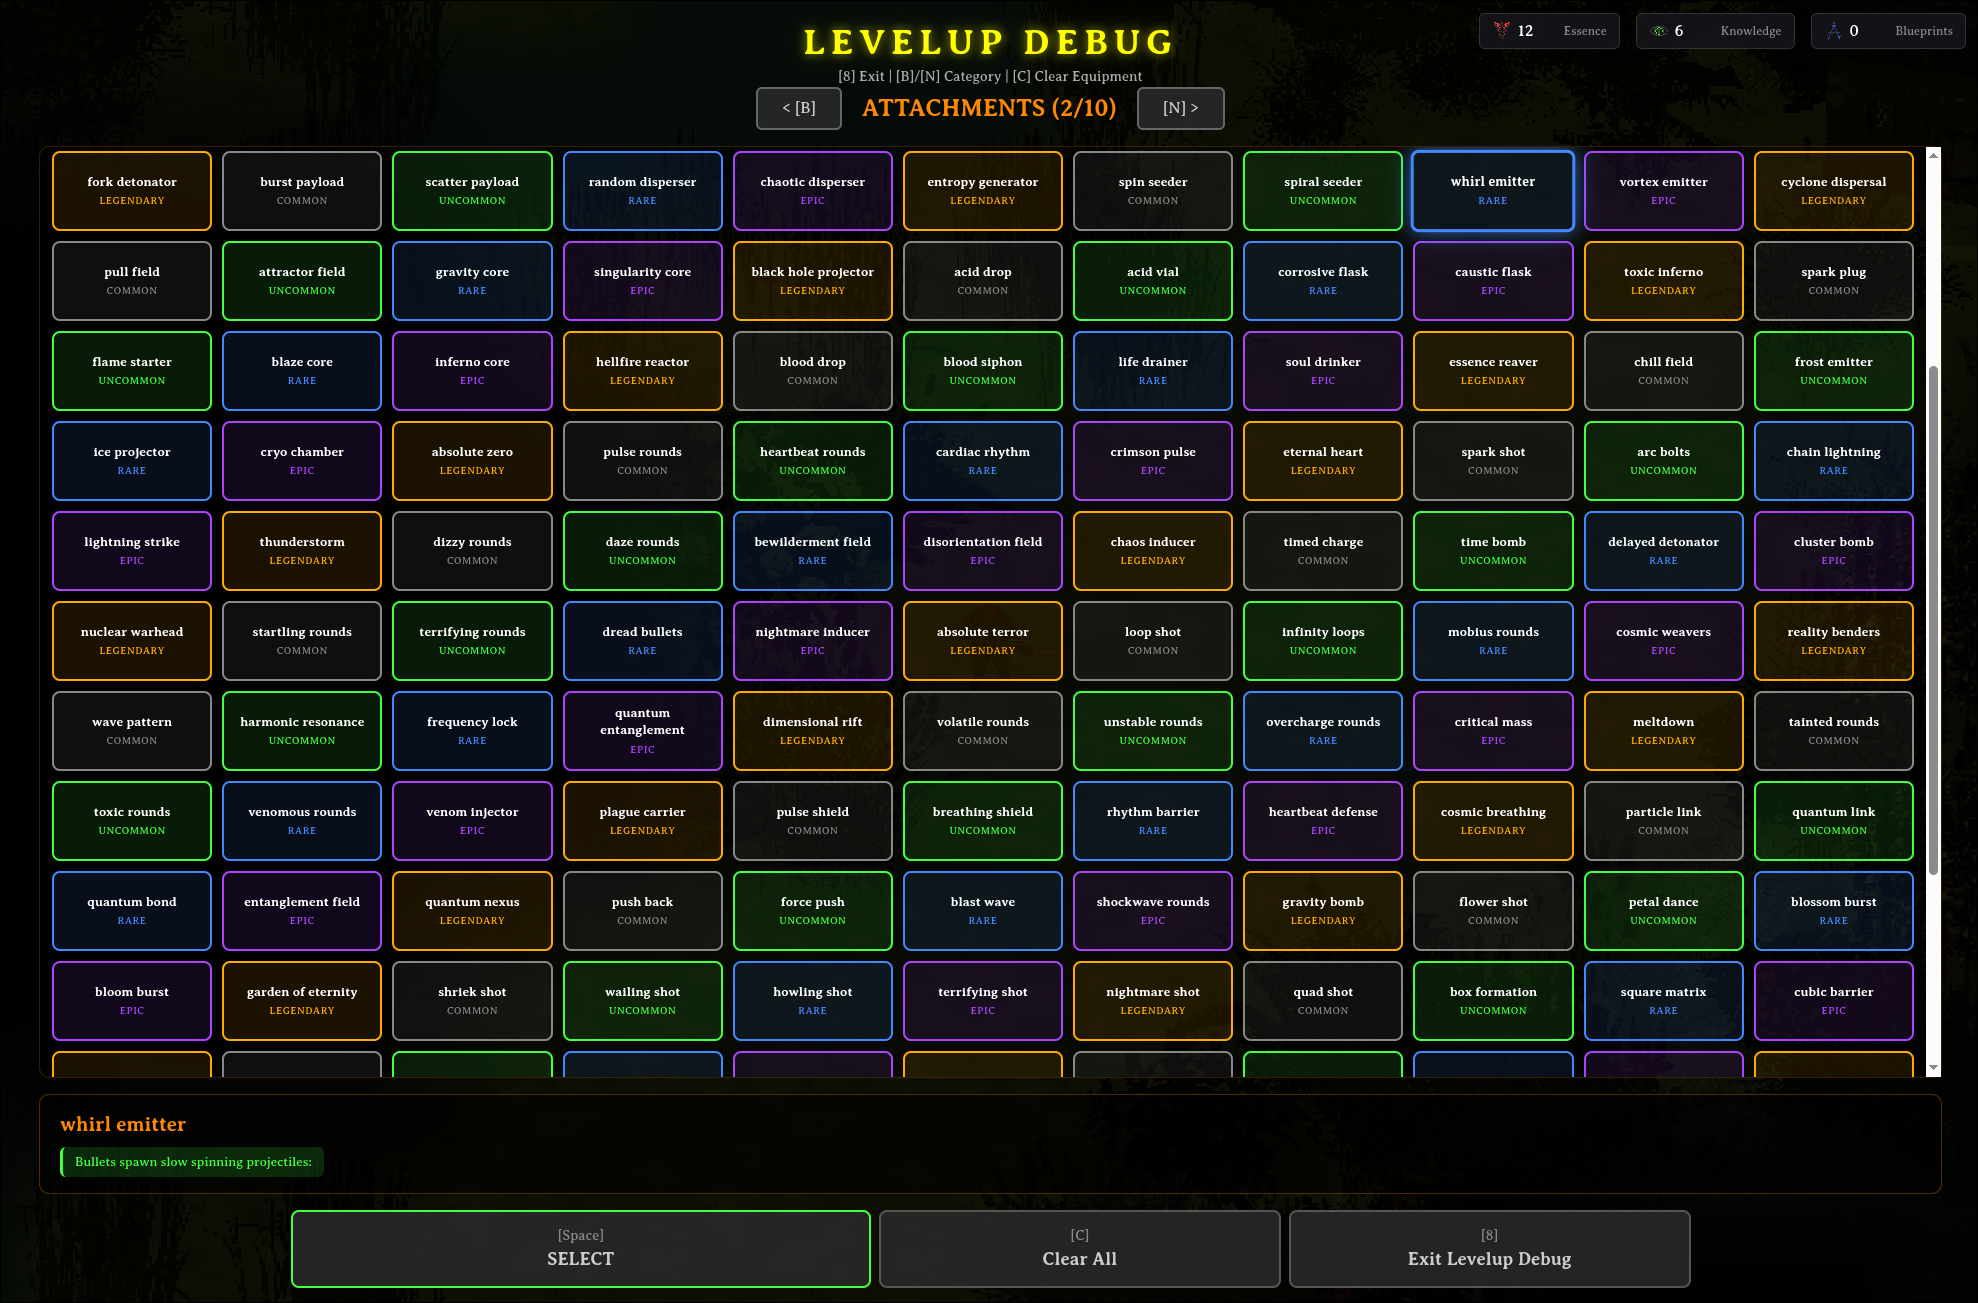Choose the infinity loops attachment

pyautogui.click(x=1323, y=641)
